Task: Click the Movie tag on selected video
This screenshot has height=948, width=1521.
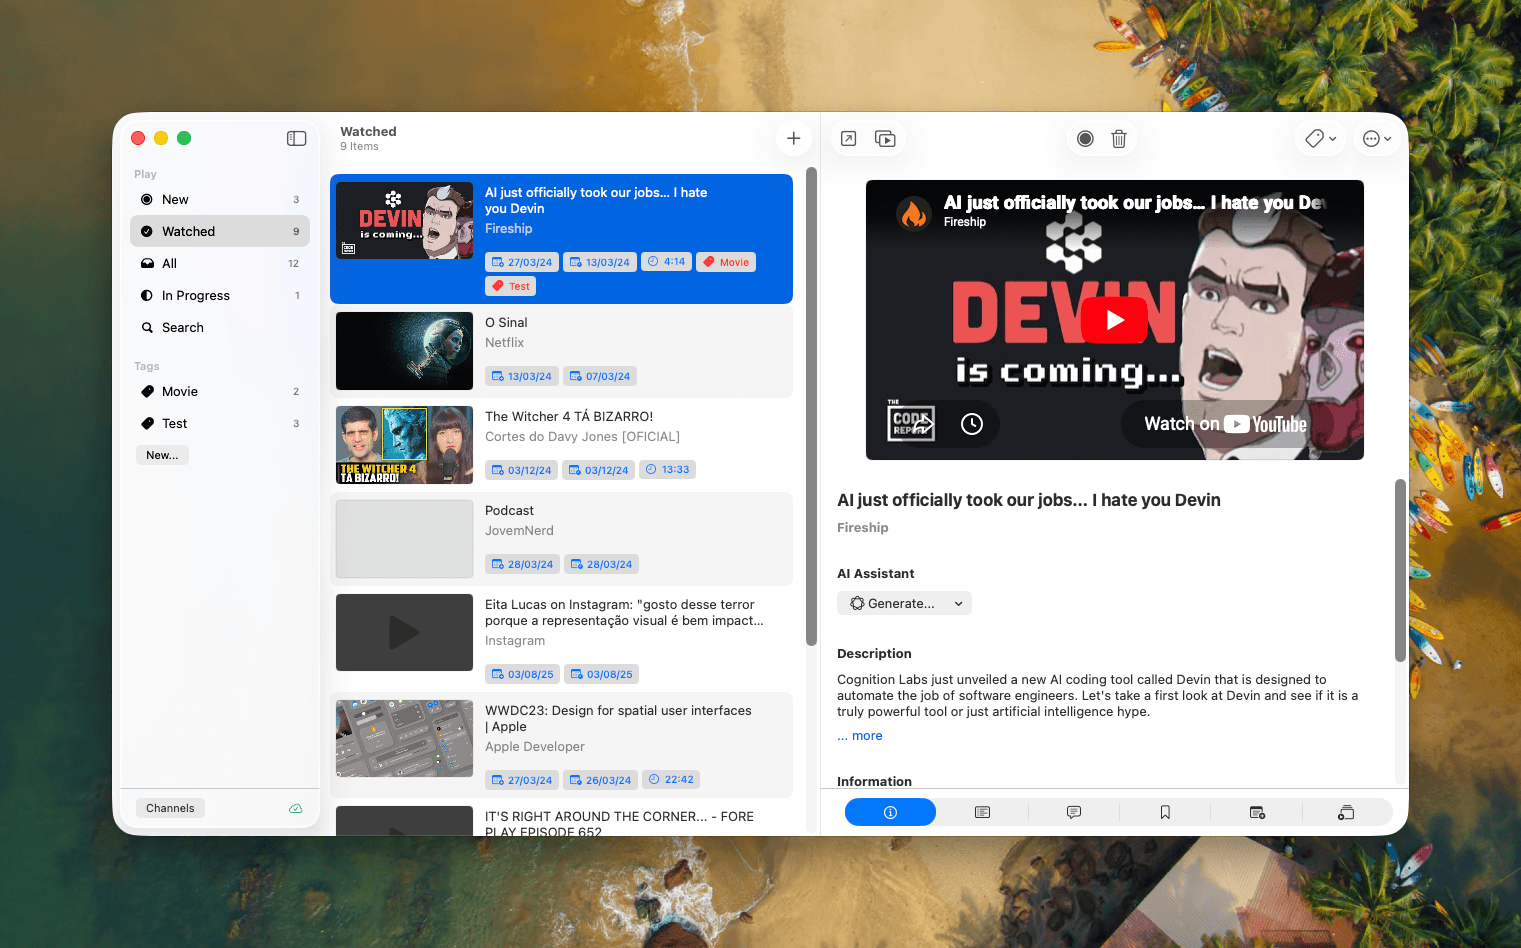Action: 726,262
